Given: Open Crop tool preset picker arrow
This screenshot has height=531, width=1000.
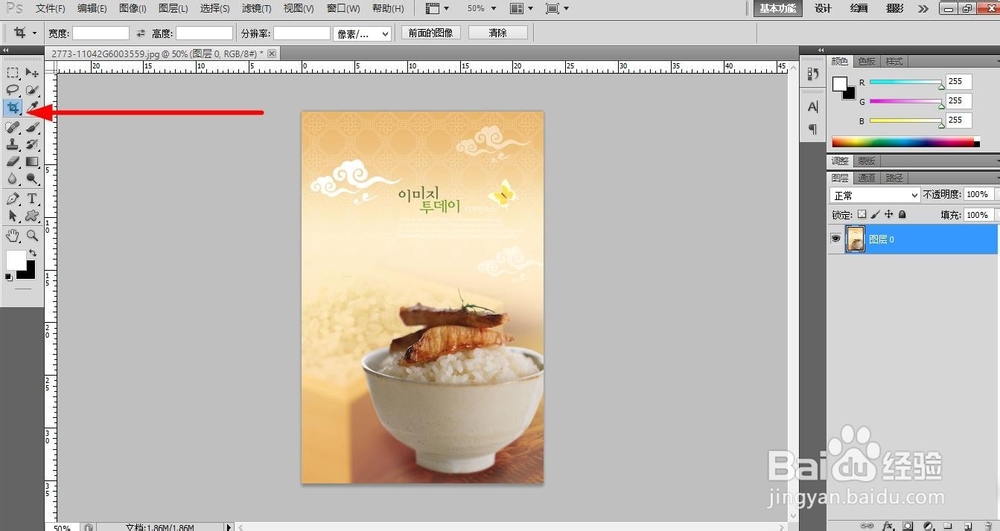Looking at the screenshot, I should pos(34,33).
